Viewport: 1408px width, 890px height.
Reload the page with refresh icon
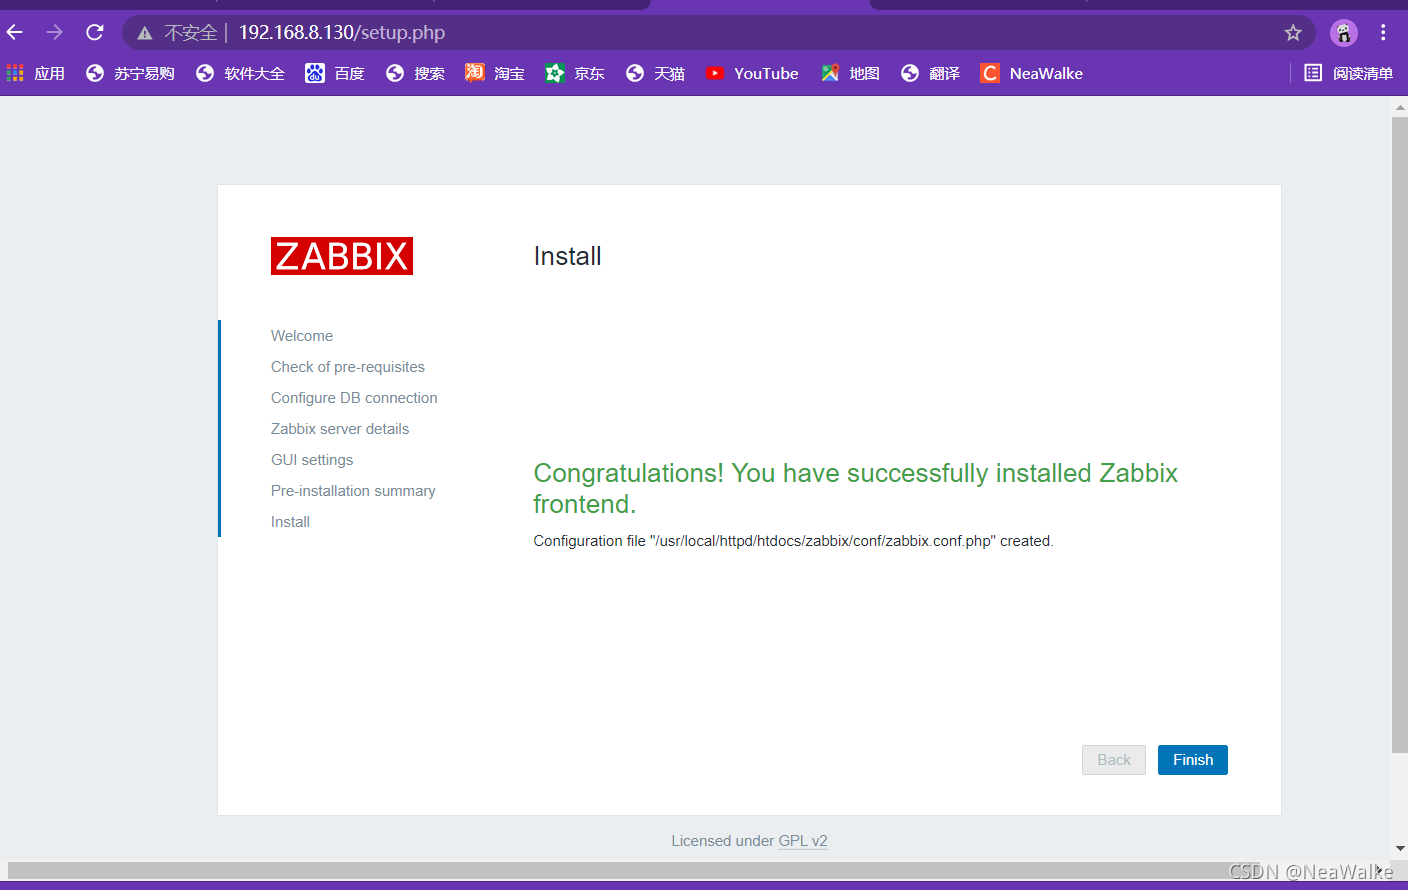tap(95, 32)
